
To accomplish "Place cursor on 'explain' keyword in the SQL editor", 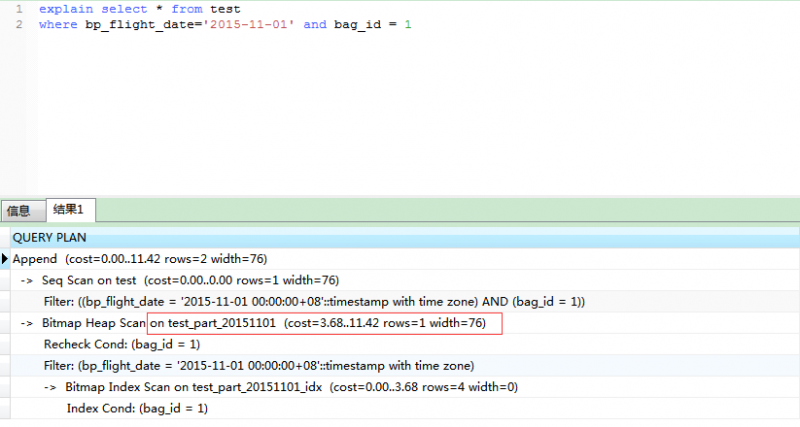I will tap(66, 9).
